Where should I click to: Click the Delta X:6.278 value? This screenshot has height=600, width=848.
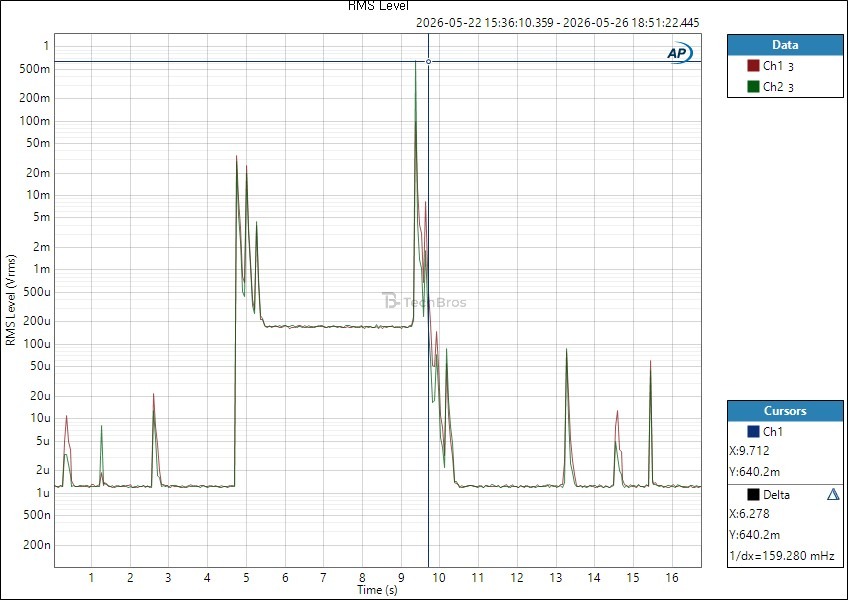[749, 513]
